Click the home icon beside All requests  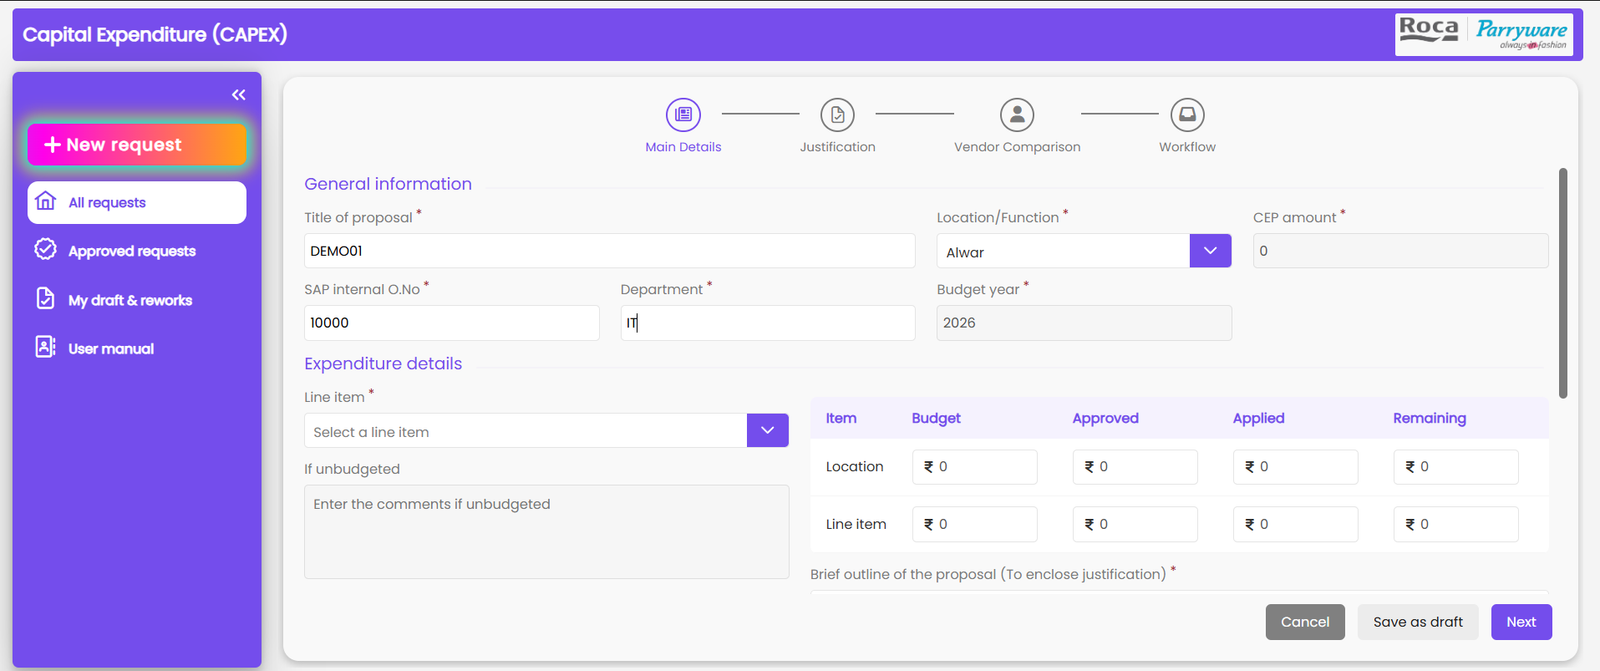tap(45, 201)
